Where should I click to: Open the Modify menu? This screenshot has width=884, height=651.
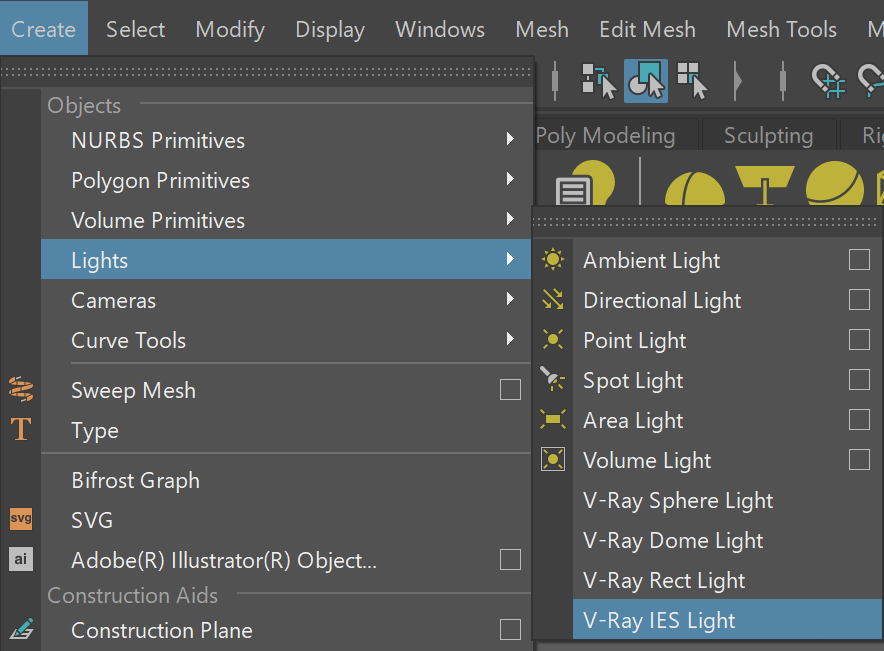(x=230, y=29)
